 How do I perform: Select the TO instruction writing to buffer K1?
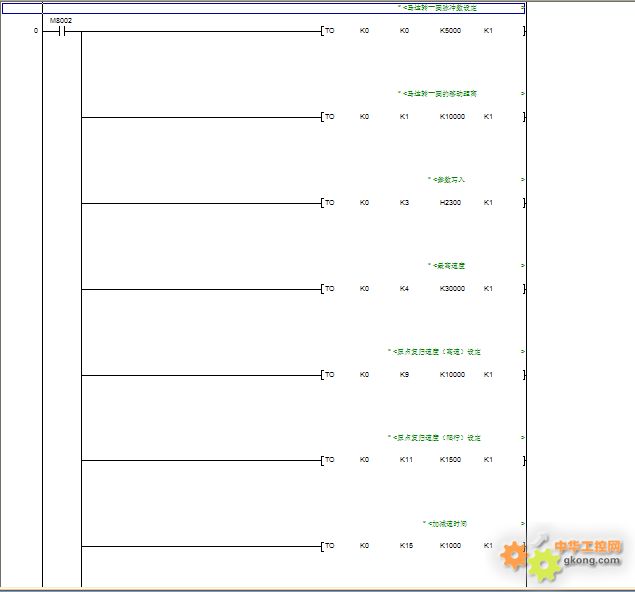click(330, 117)
